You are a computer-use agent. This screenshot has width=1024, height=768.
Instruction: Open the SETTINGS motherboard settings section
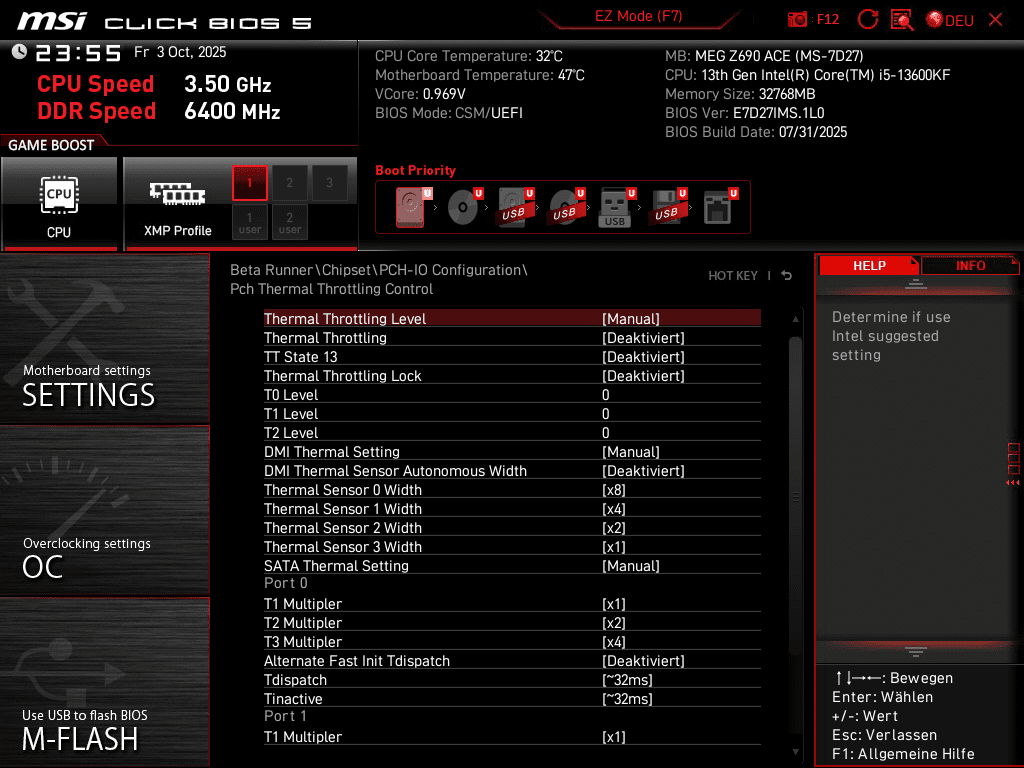coord(104,338)
